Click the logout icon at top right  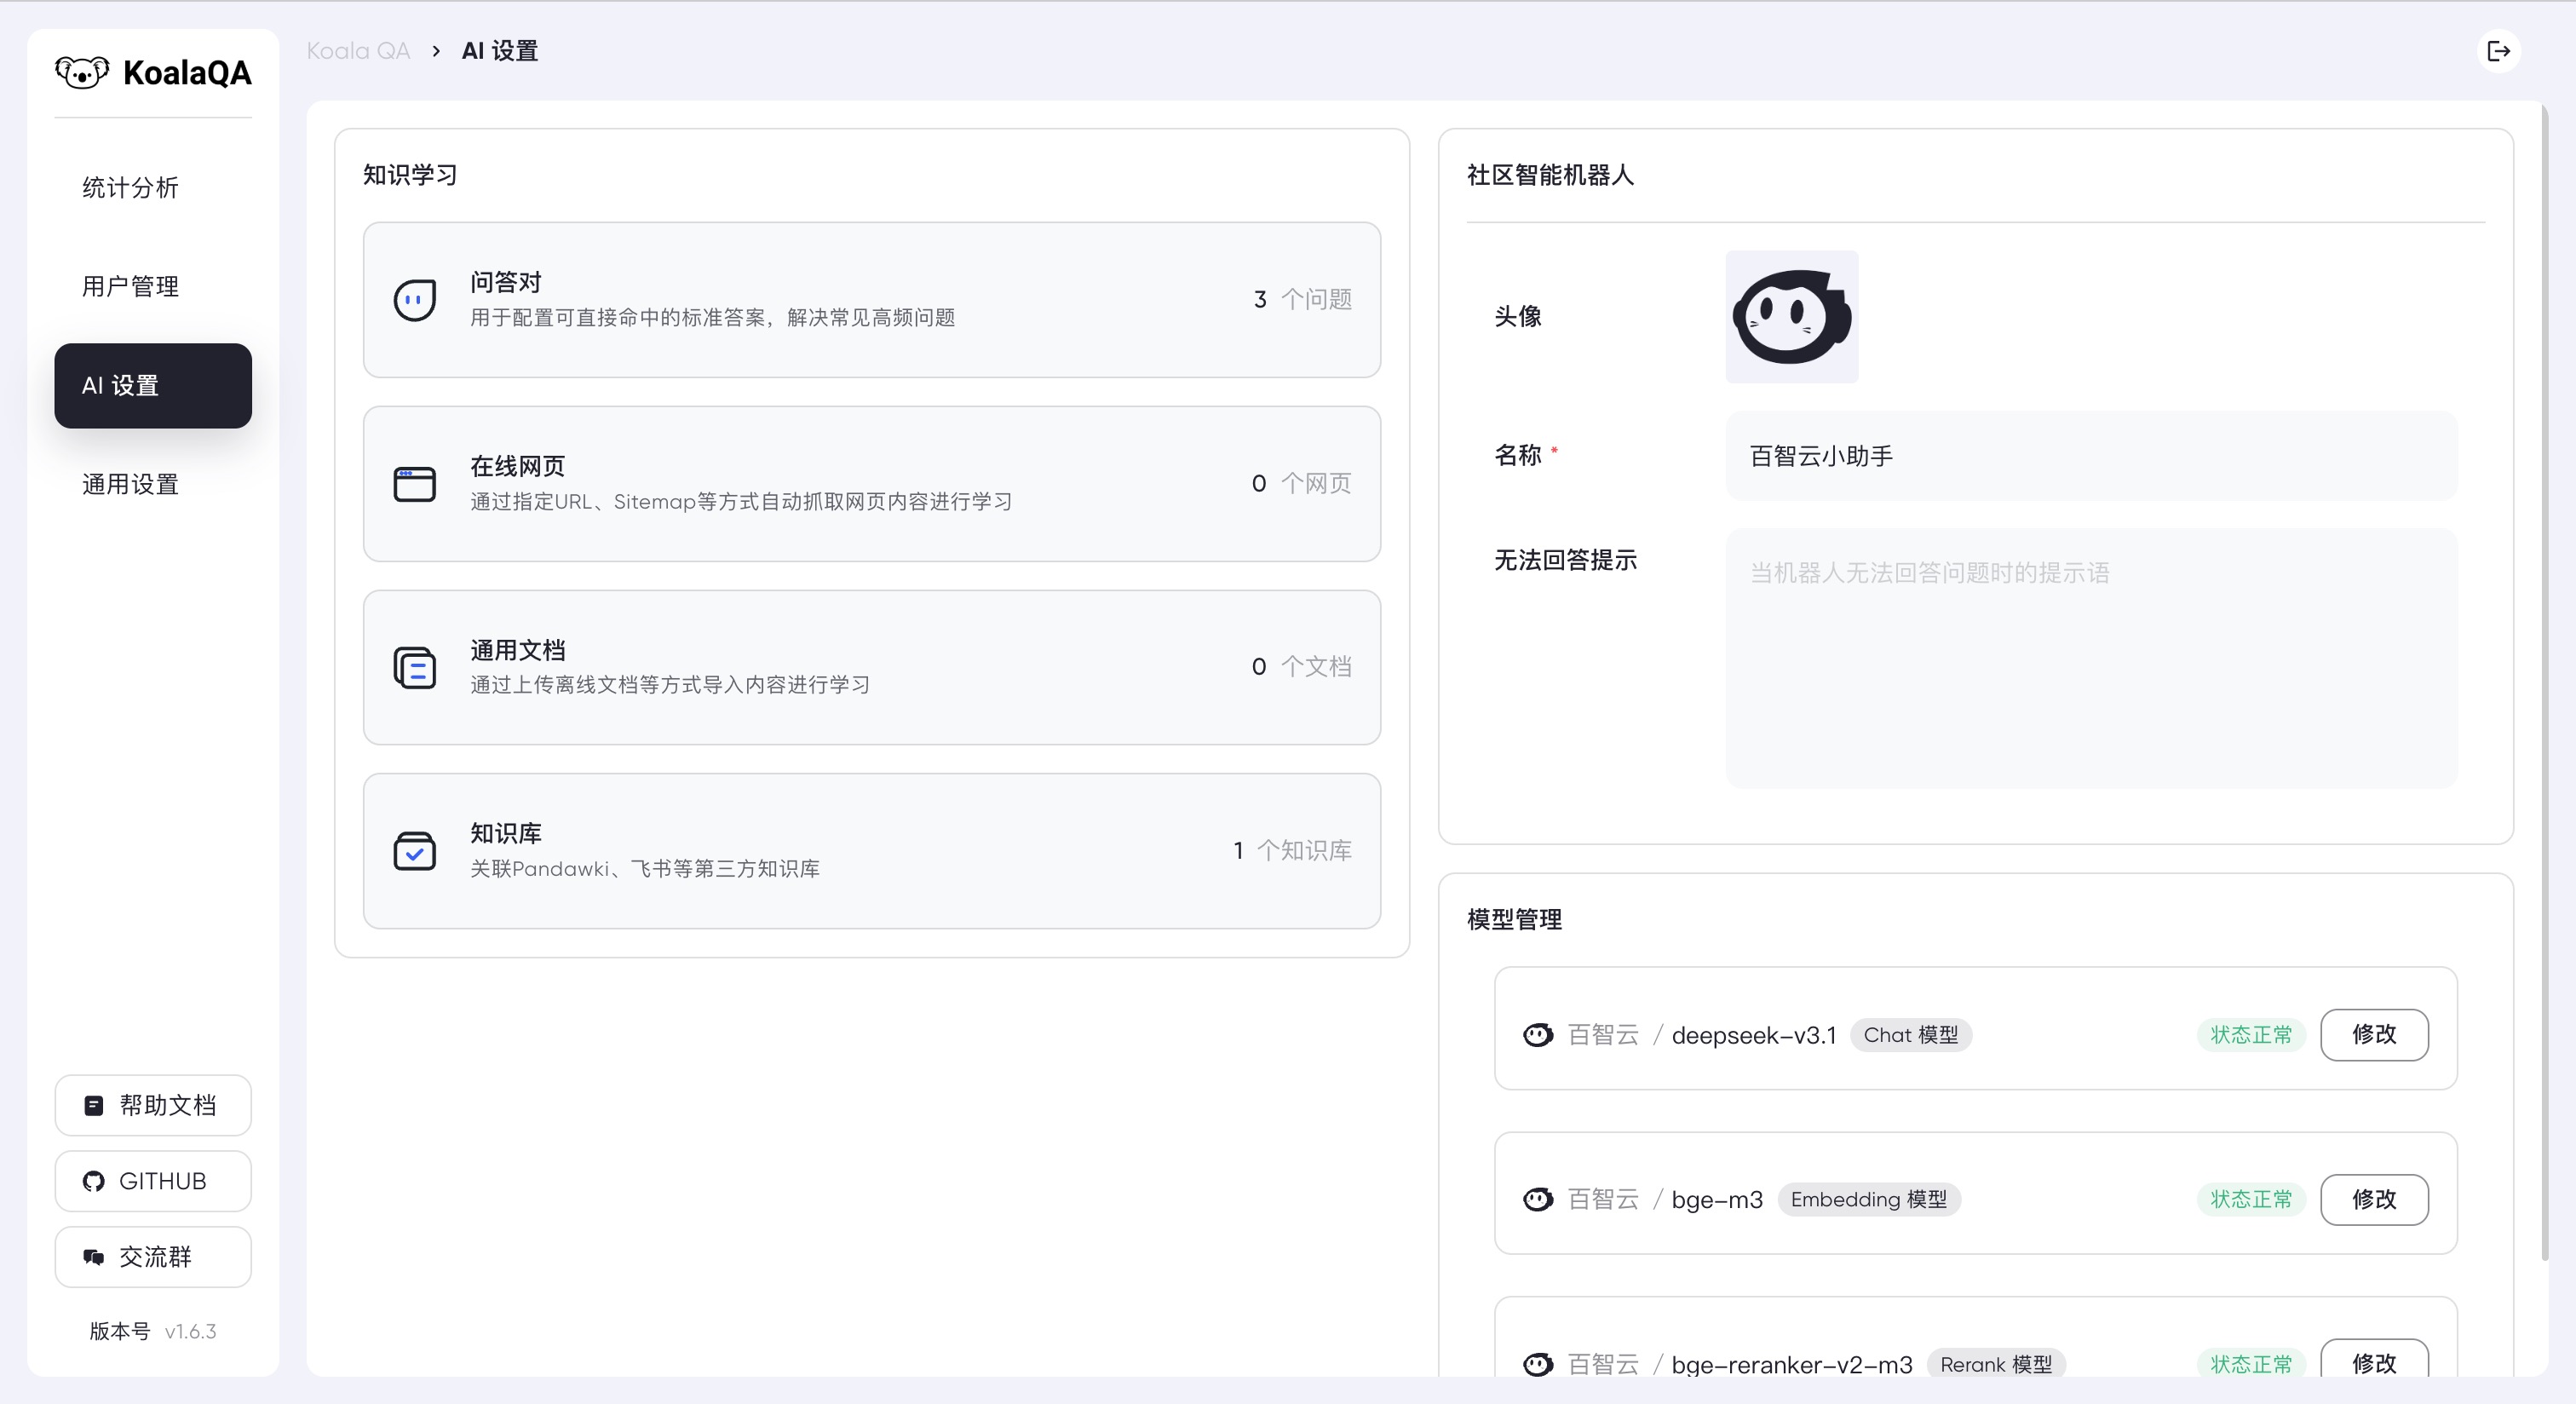point(2500,50)
